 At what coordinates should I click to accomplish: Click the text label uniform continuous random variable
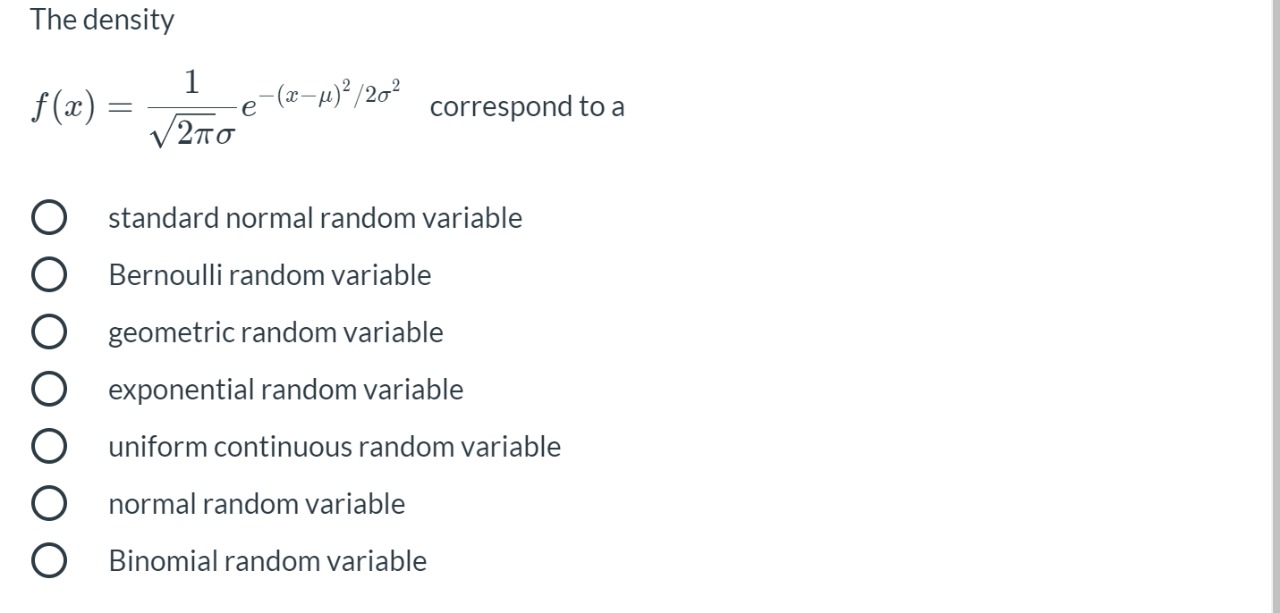[x=334, y=447]
